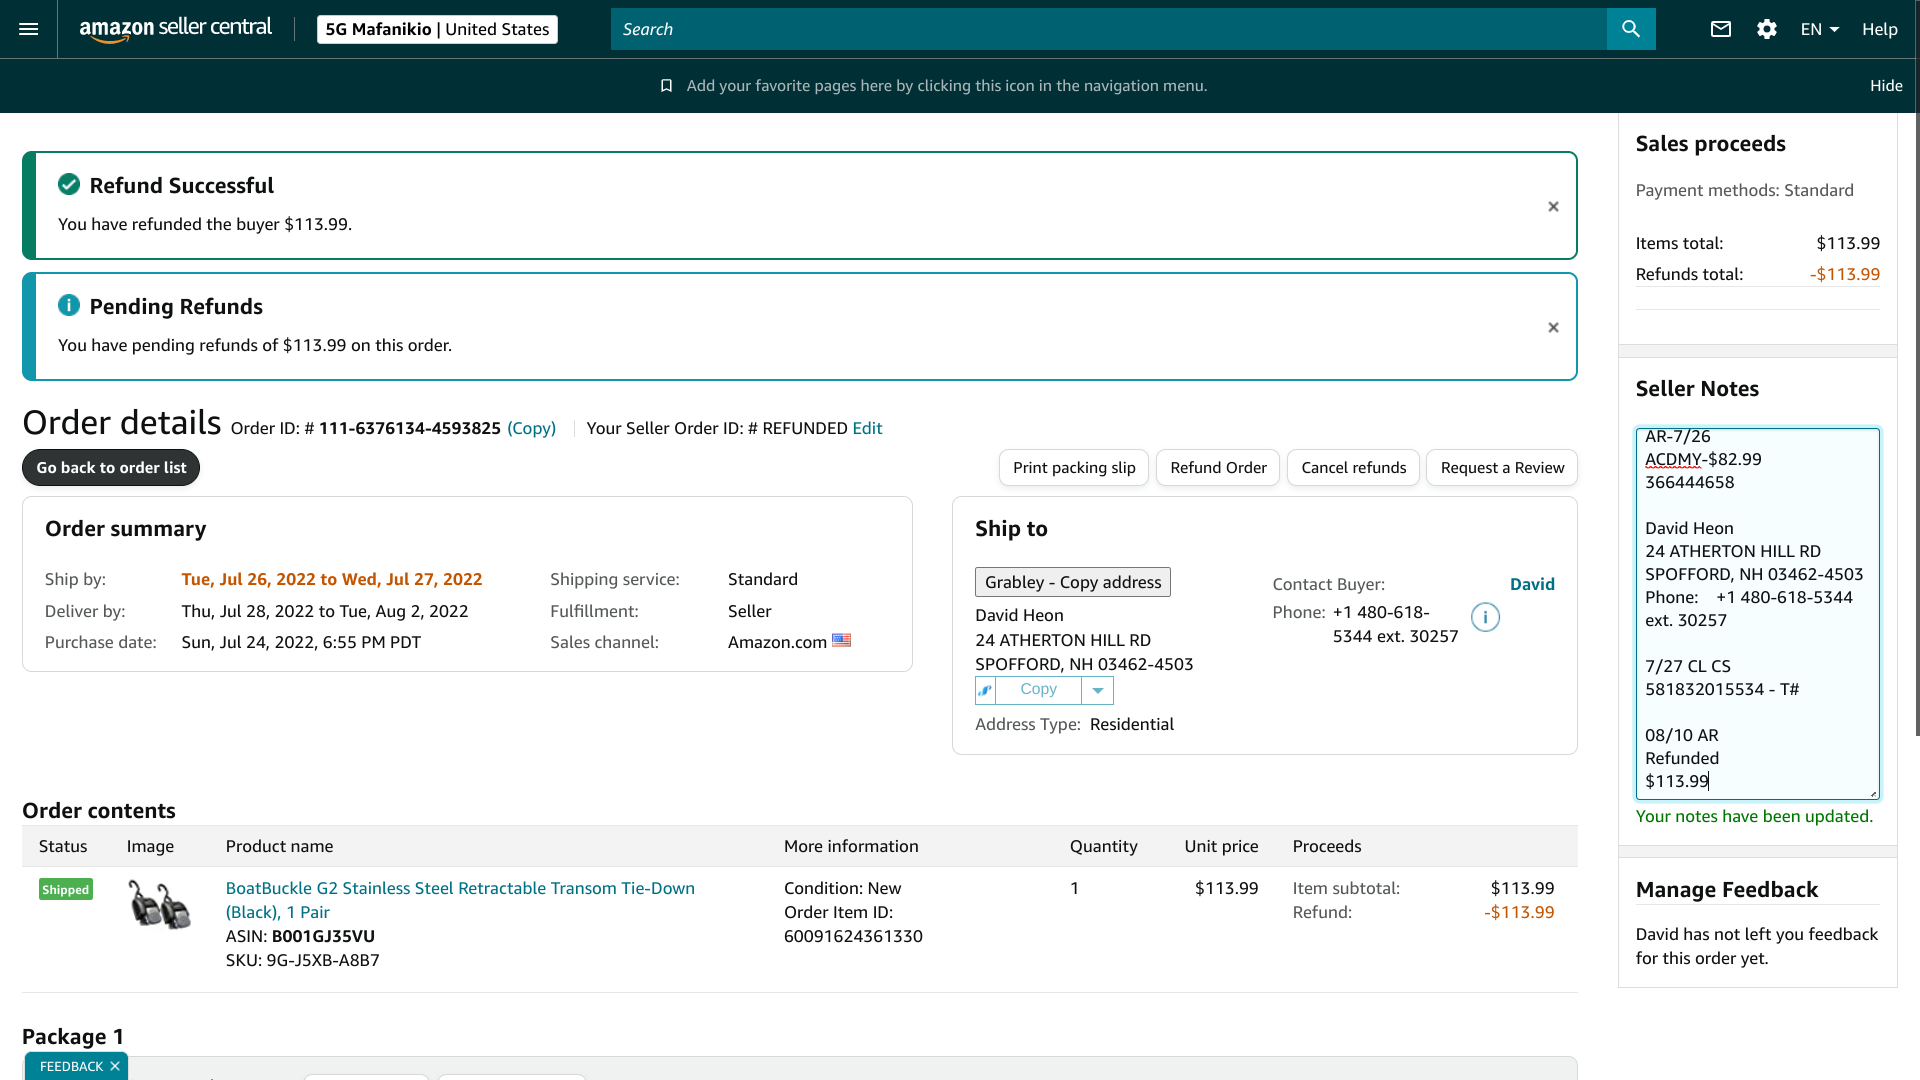
Task: Close the FEEDBACK tab
Action: point(115,1066)
